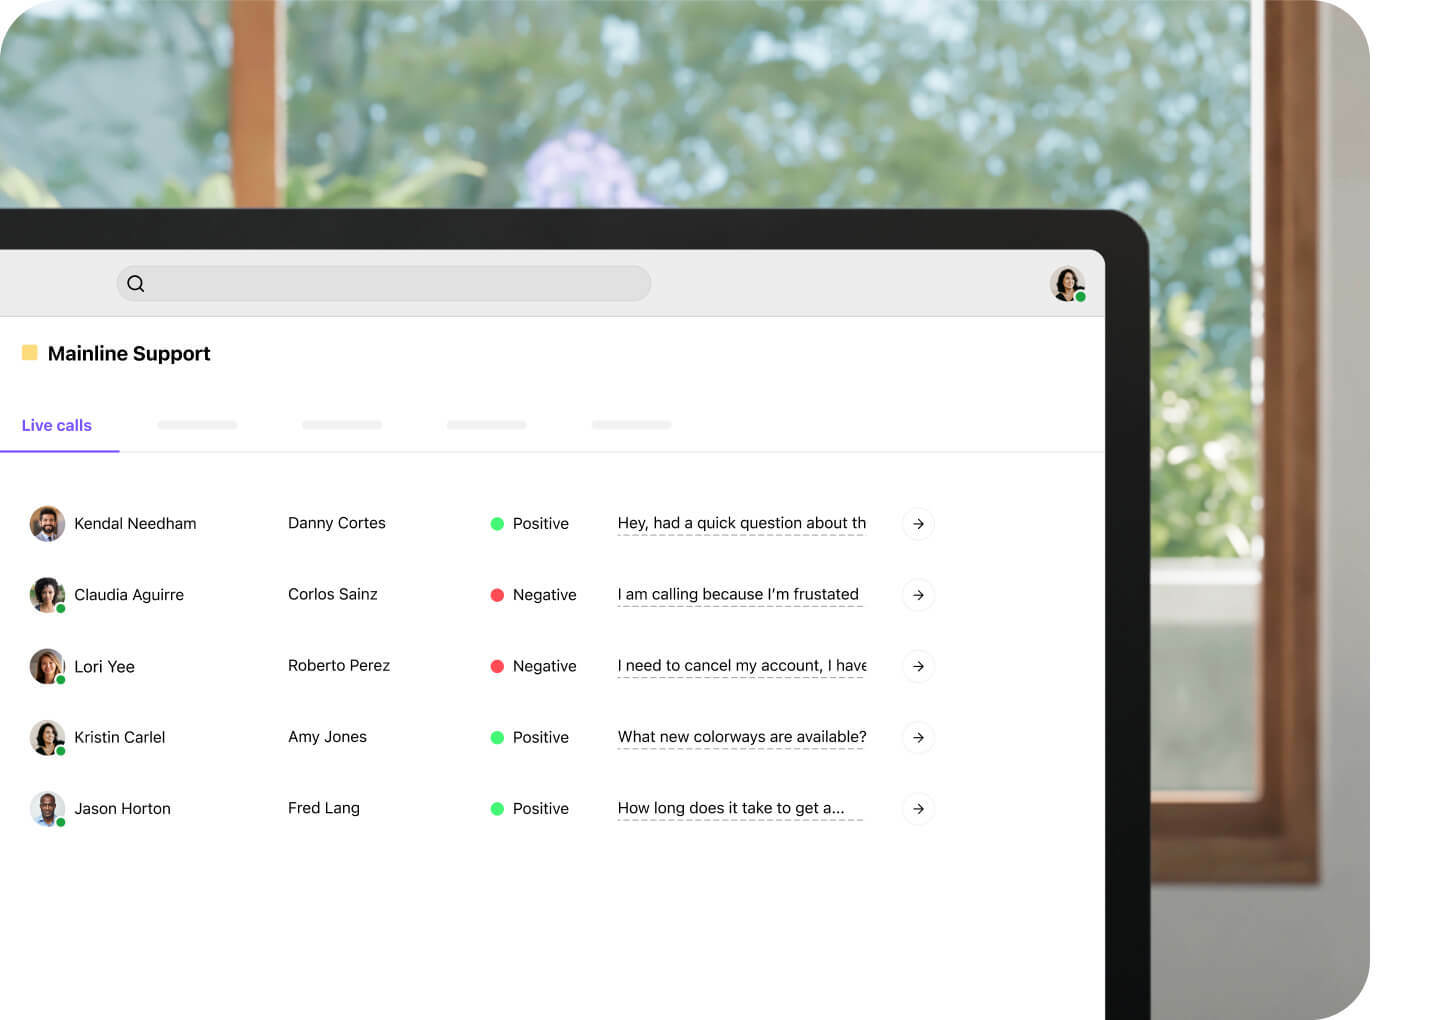Toggle Jason Horton's green availability indicator

[60, 824]
